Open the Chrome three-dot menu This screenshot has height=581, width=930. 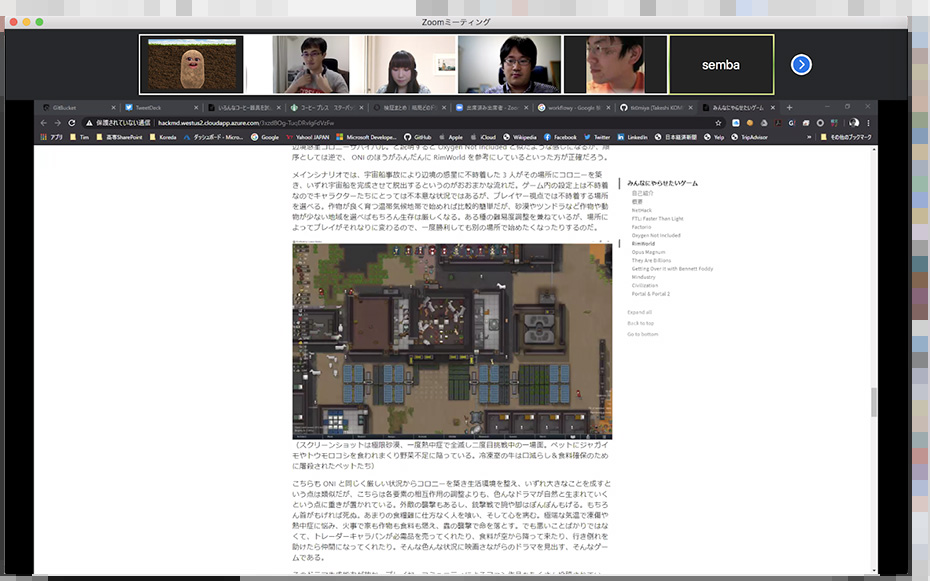[868, 123]
